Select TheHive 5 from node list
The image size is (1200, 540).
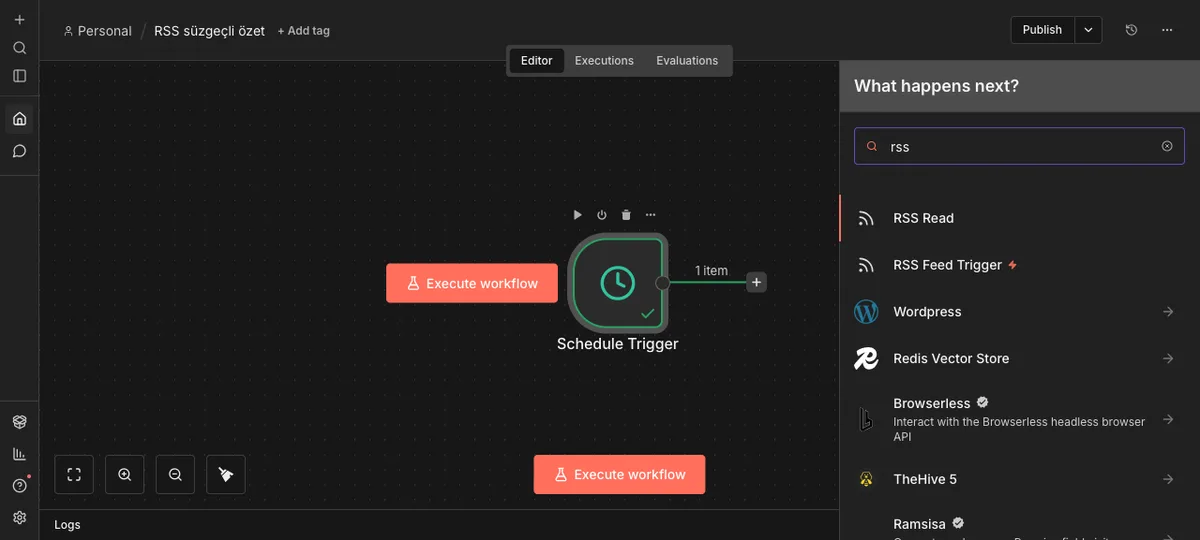pyautogui.click(x=1019, y=480)
